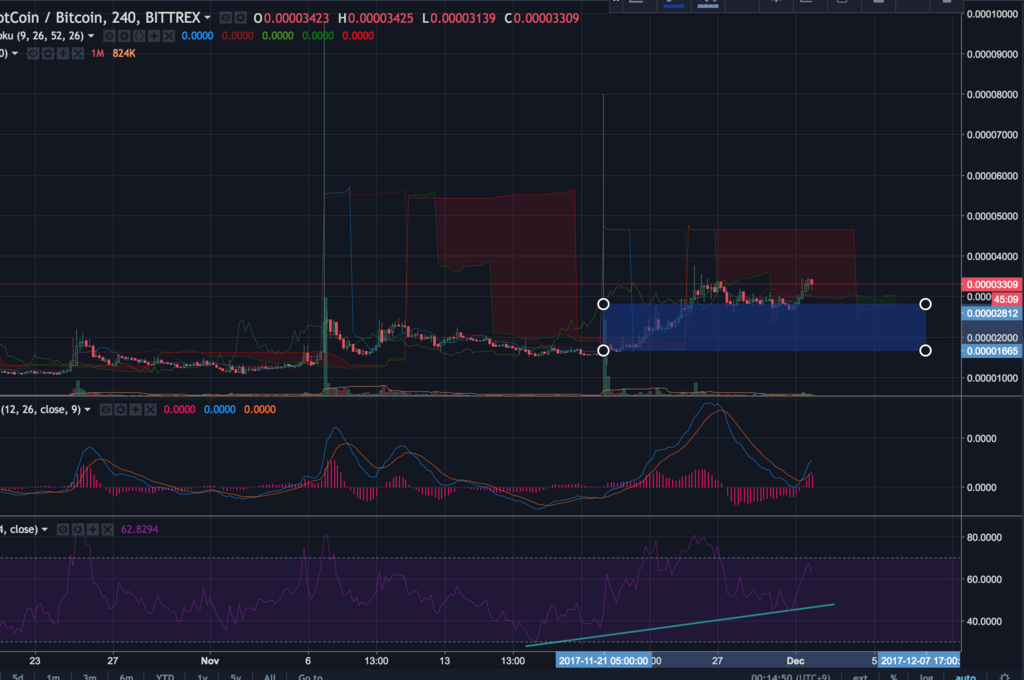Toggle auto scale mode
This screenshot has width=1024, height=680.
pyautogui.click(x=965, y=676)
